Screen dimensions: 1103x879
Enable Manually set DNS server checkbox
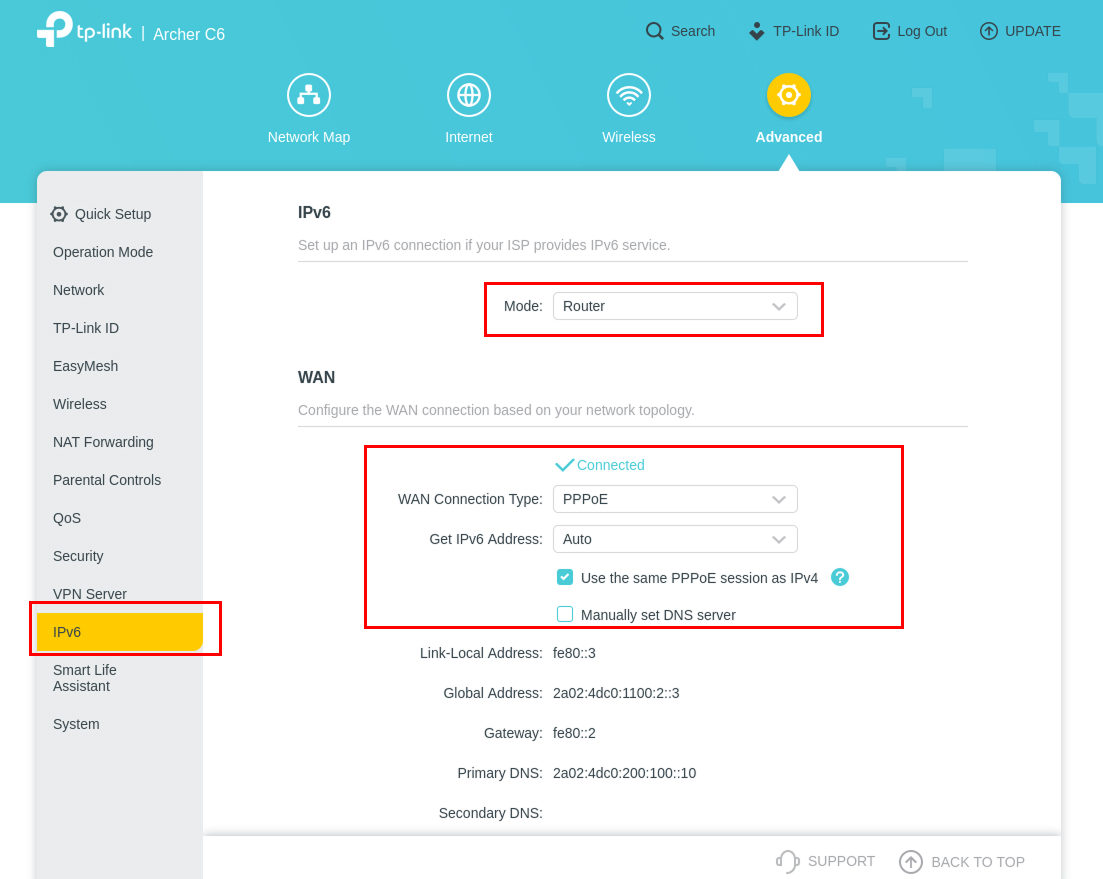[x=565, y=614]
